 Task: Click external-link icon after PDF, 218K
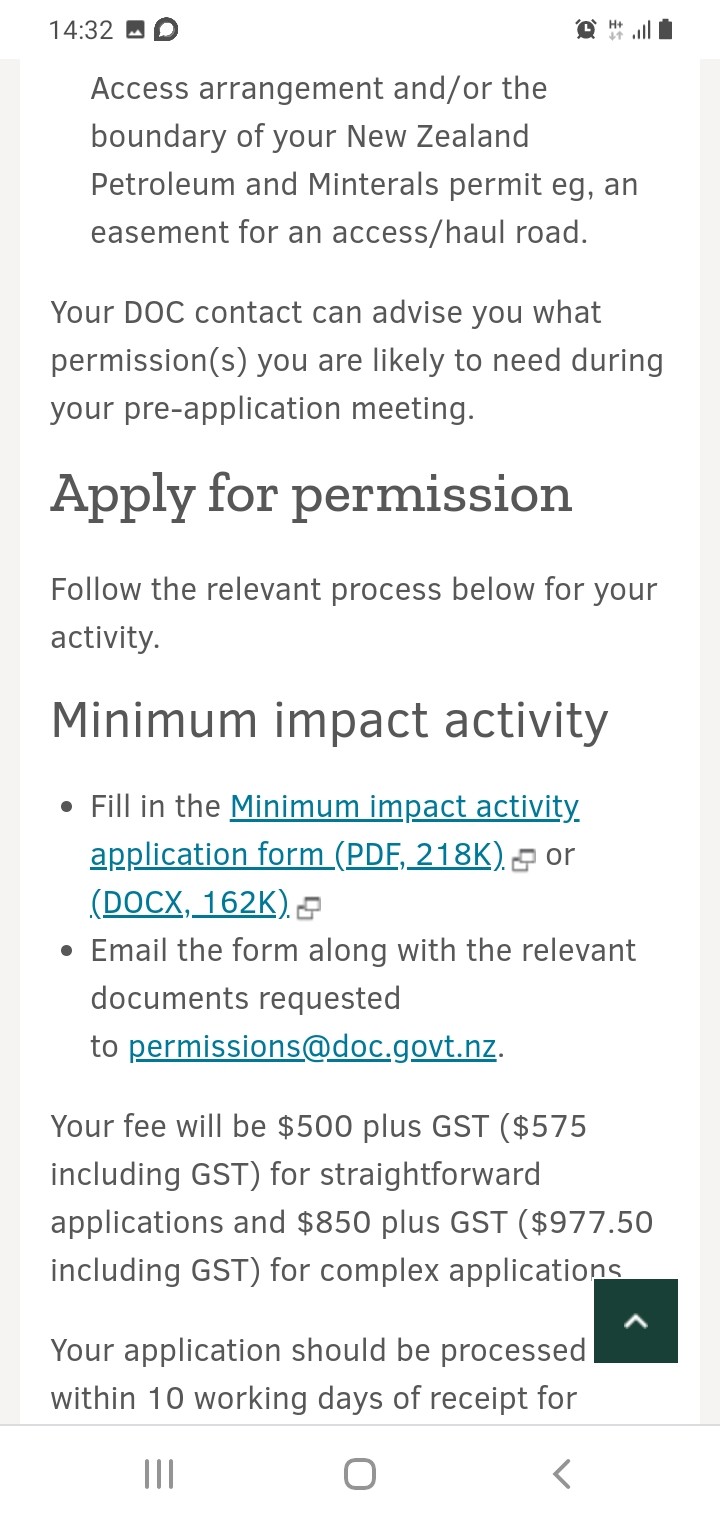(x=523, y=859)
